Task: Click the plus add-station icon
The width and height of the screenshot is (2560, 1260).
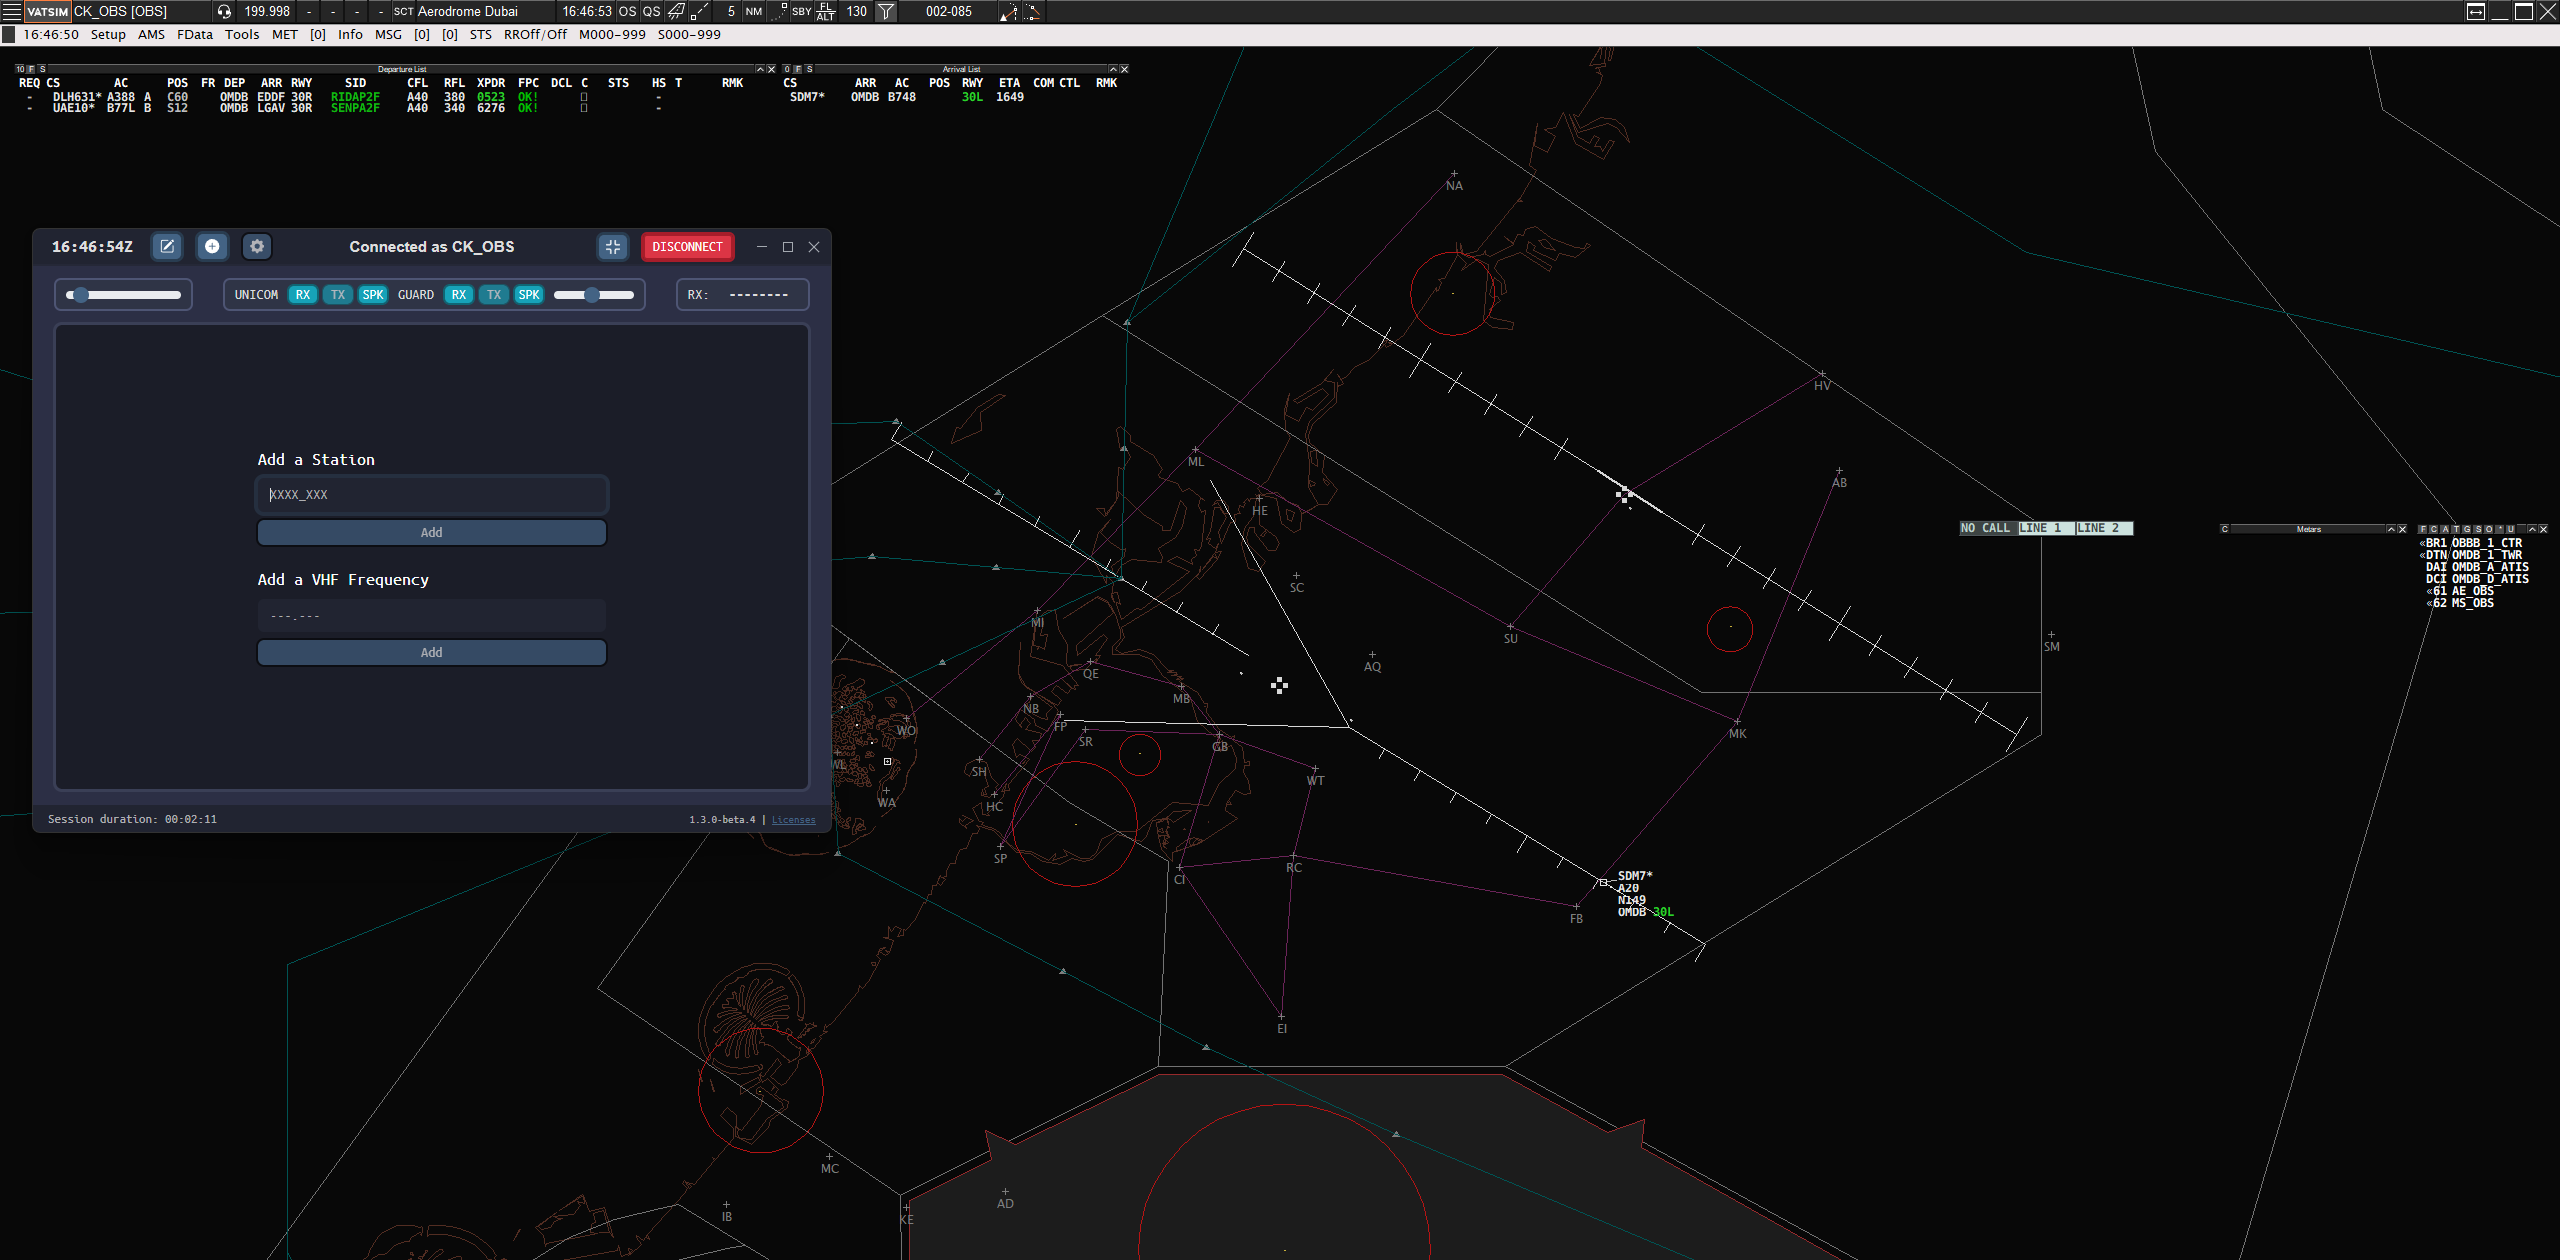Action: coord(212,246)
